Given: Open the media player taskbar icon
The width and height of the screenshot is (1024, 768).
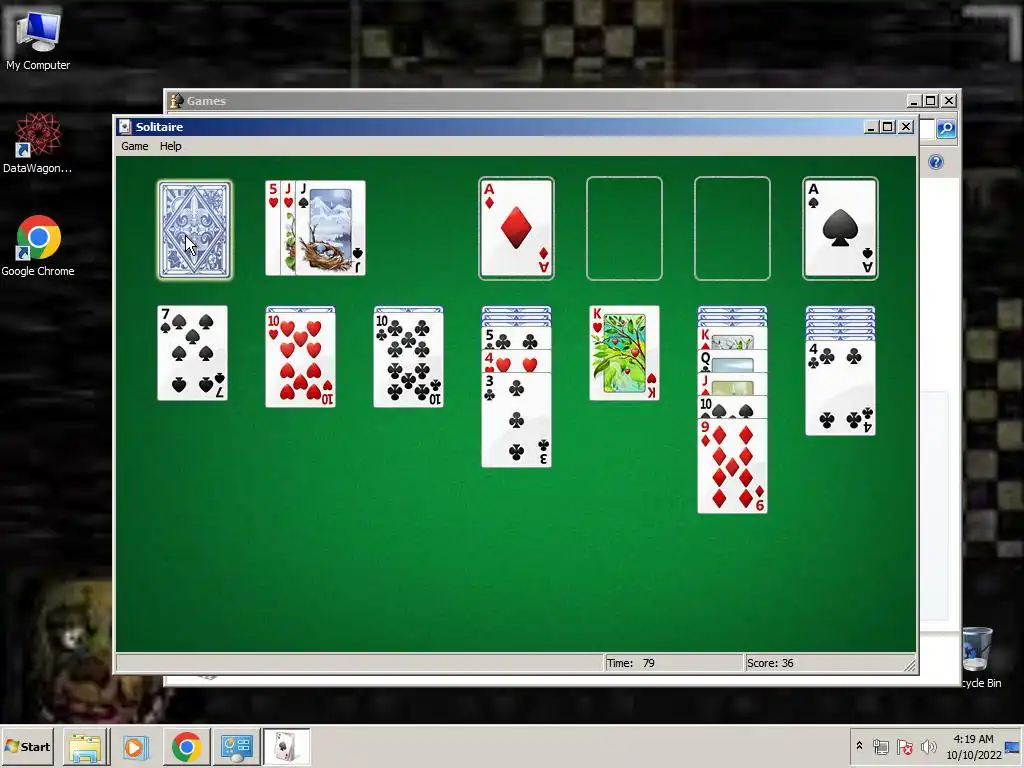Looking at the screenshot, I should coord(136,747).
